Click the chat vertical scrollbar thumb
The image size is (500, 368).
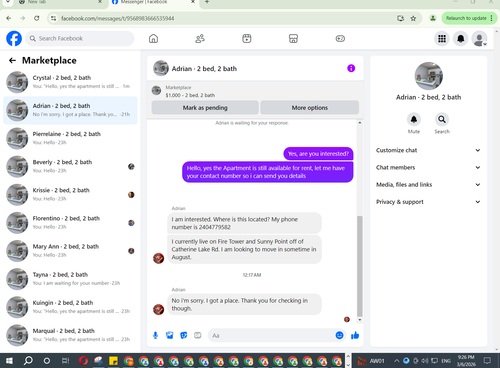tap(360, 266)
